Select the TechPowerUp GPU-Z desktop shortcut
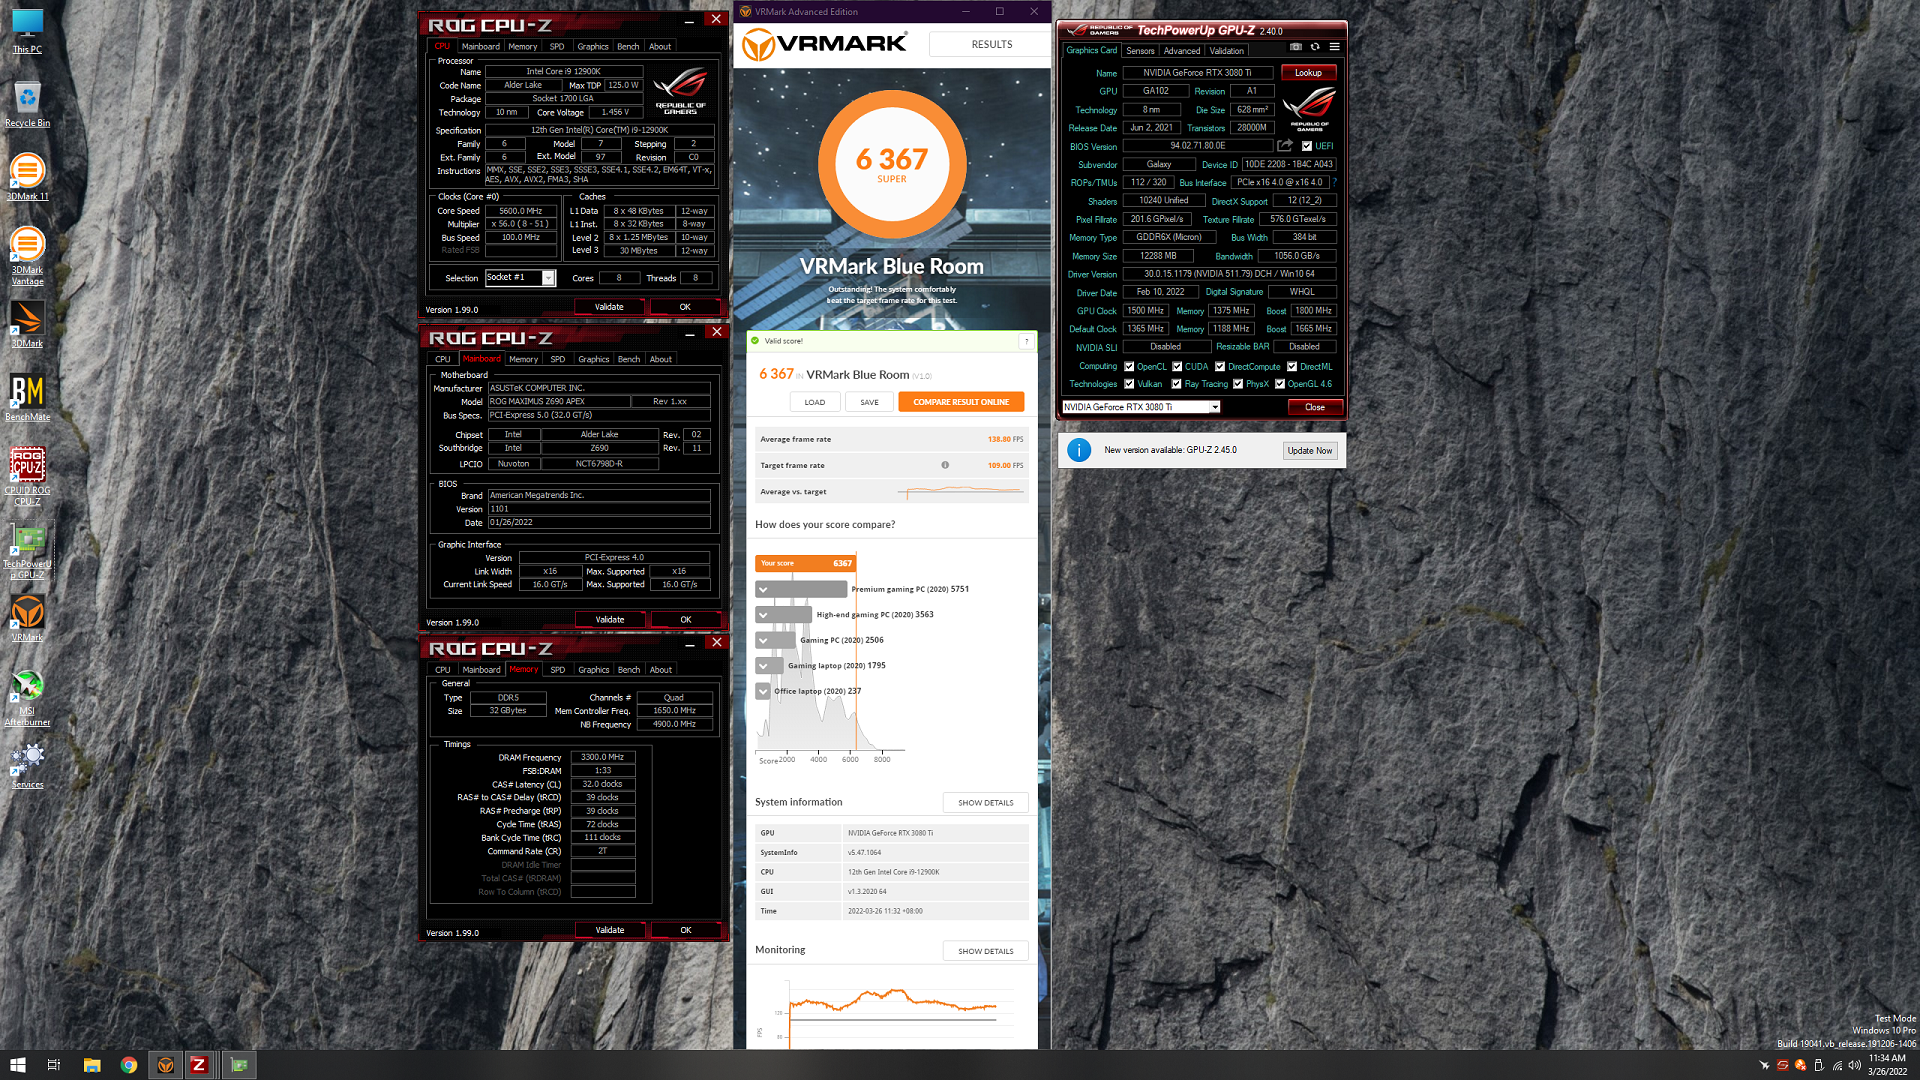 (27, 551)
